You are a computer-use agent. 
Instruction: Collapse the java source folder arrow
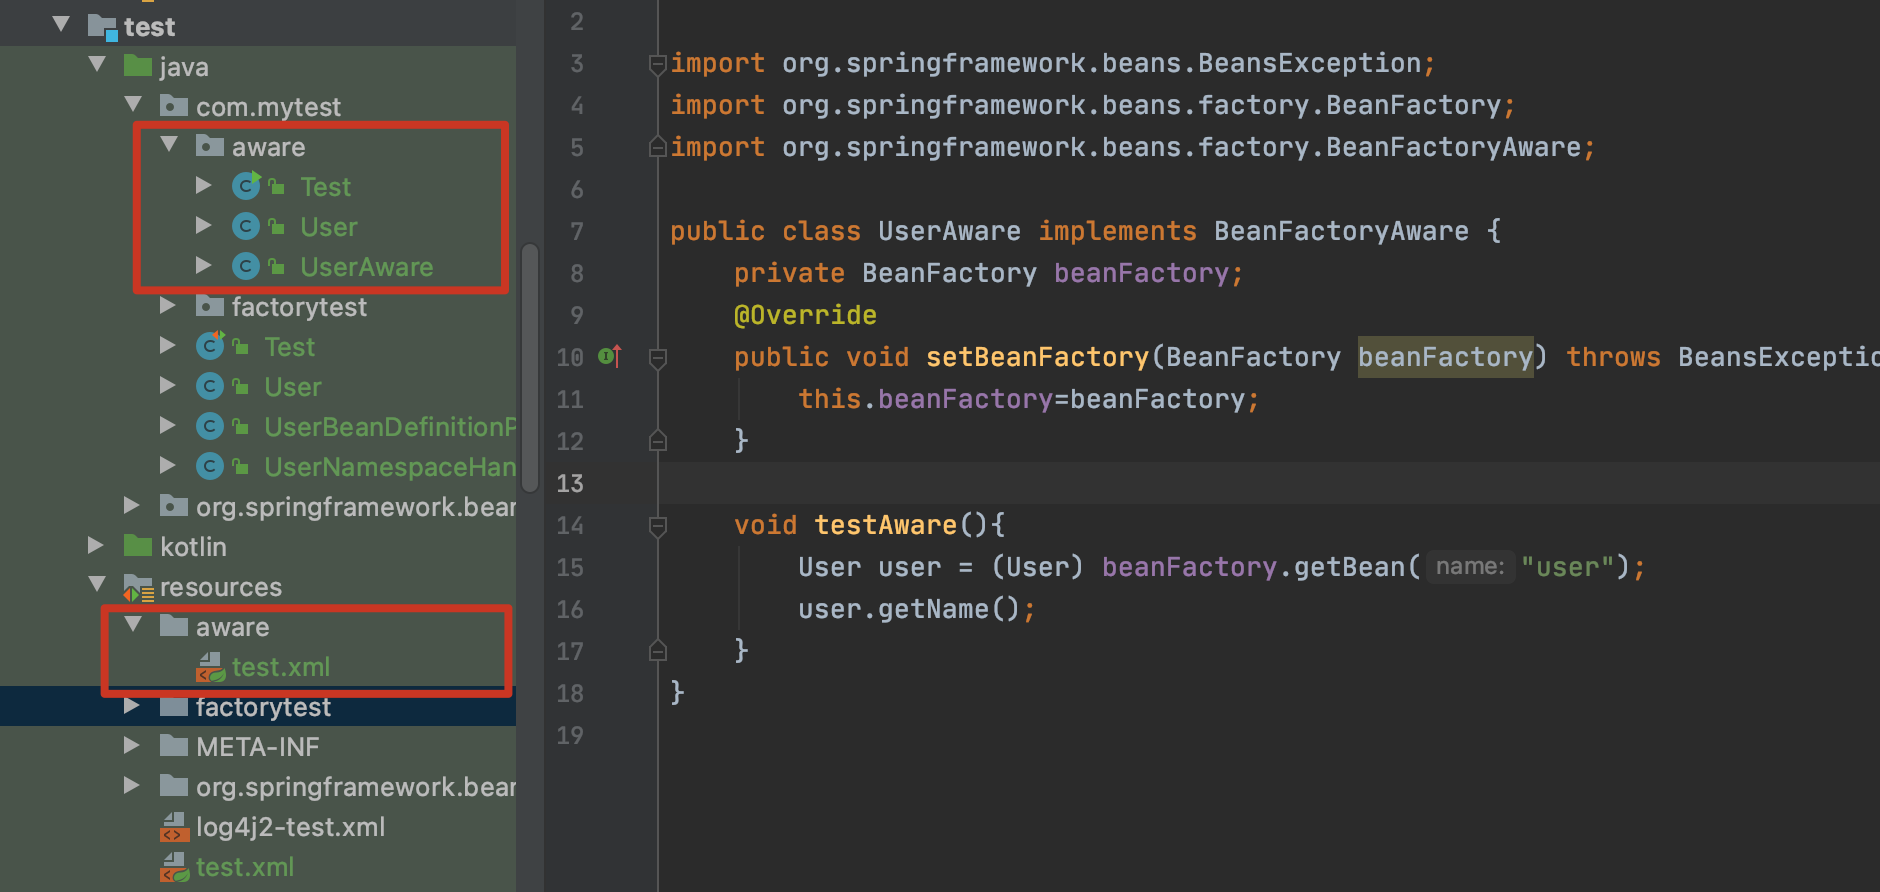(x=97, y=65)
